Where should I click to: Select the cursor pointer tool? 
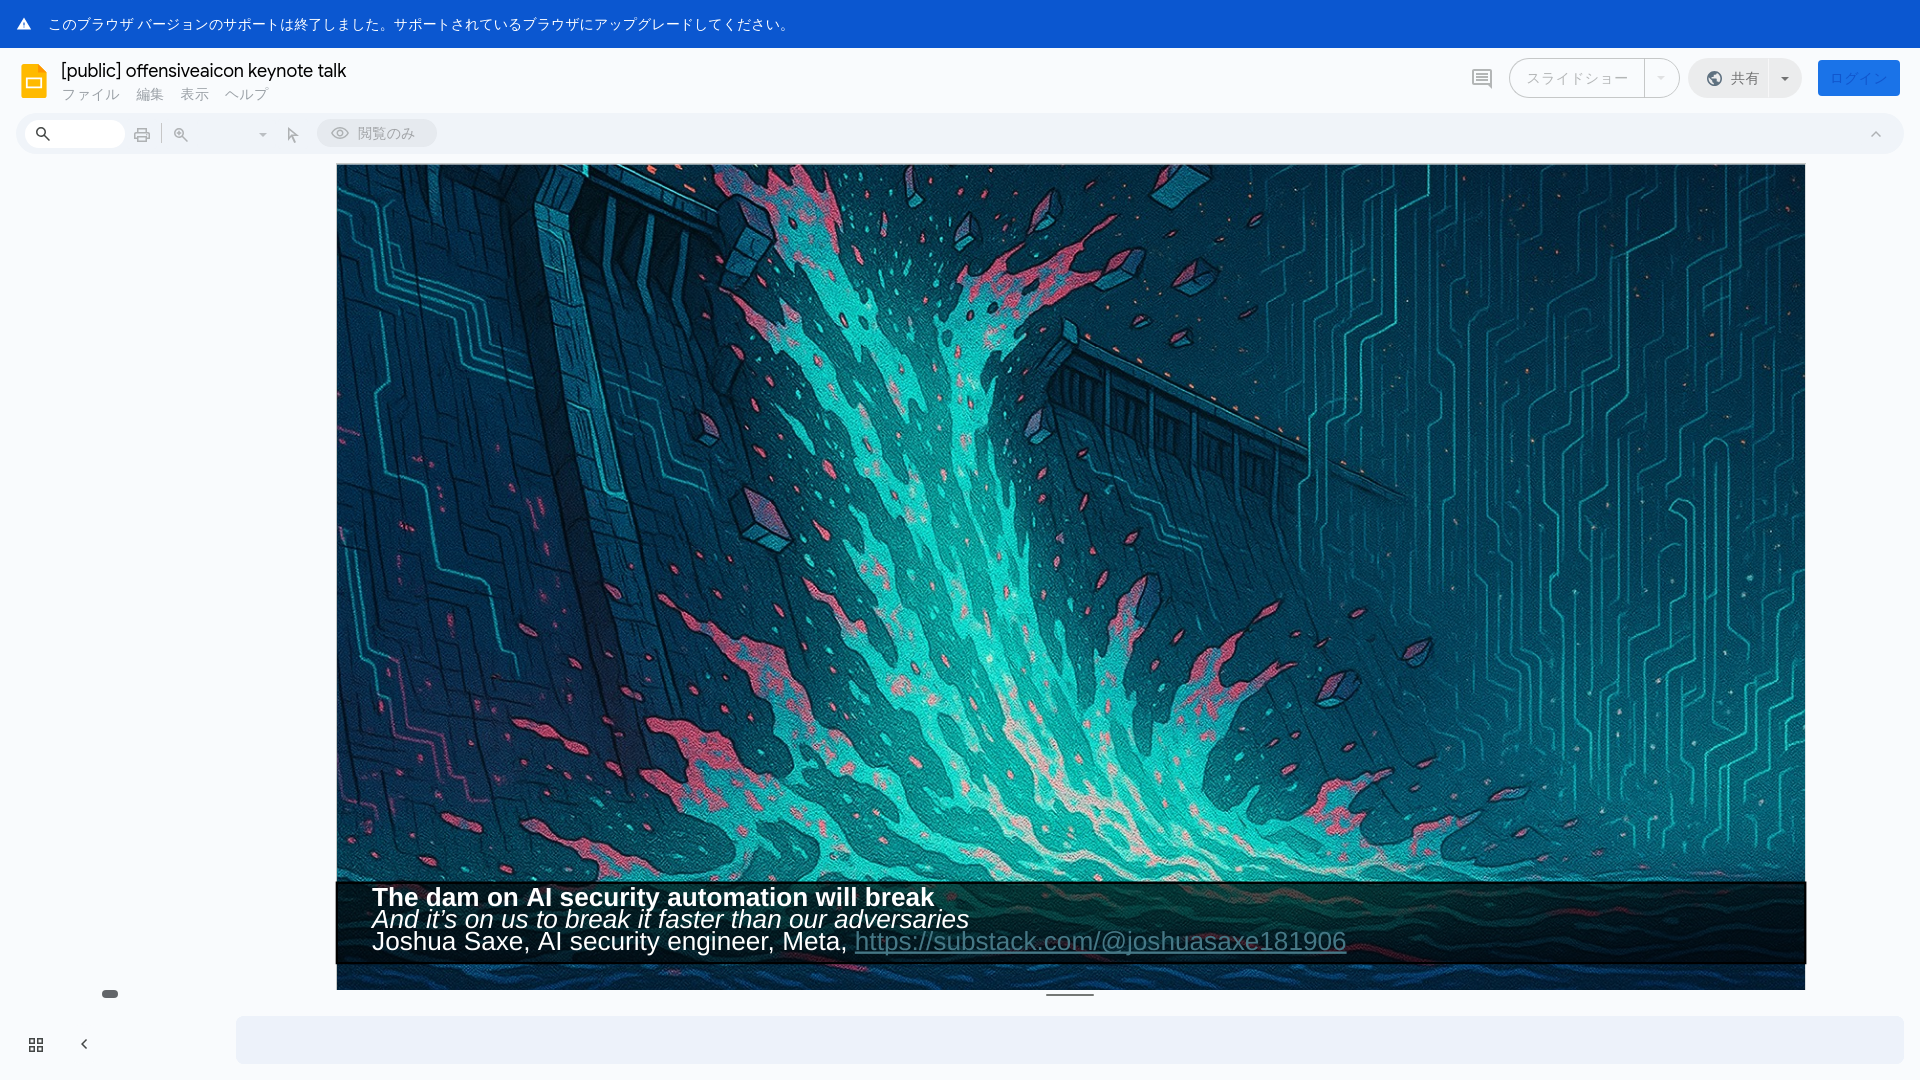click(x=293, y=134)
